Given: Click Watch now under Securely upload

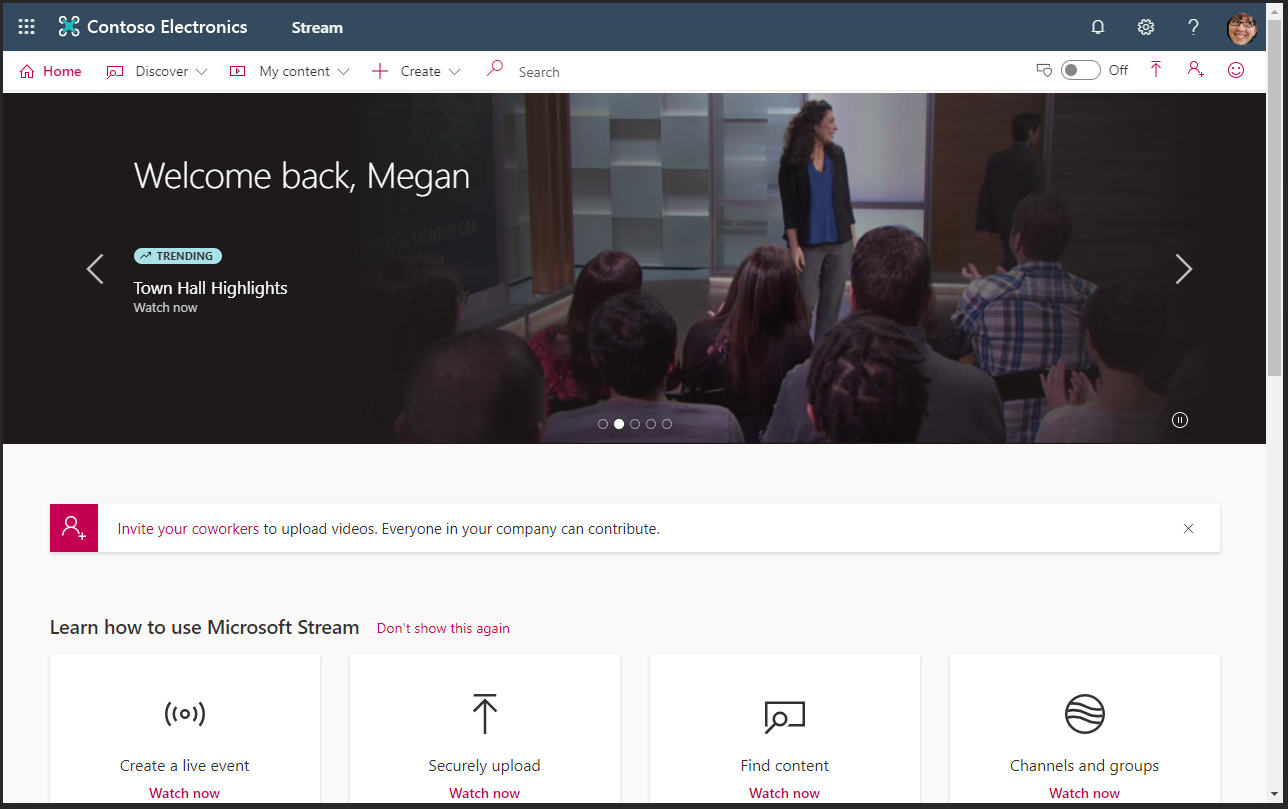Looking at the screenshot, I should tap(485, 793).
